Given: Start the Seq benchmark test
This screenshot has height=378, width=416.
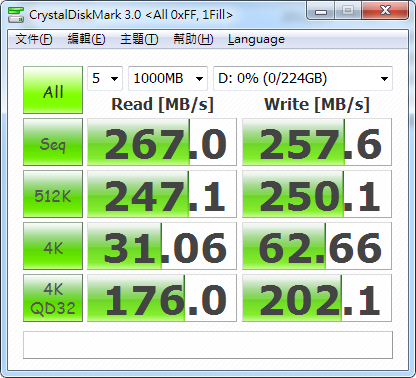Looking at the screenshot, I should click(53, 142).
